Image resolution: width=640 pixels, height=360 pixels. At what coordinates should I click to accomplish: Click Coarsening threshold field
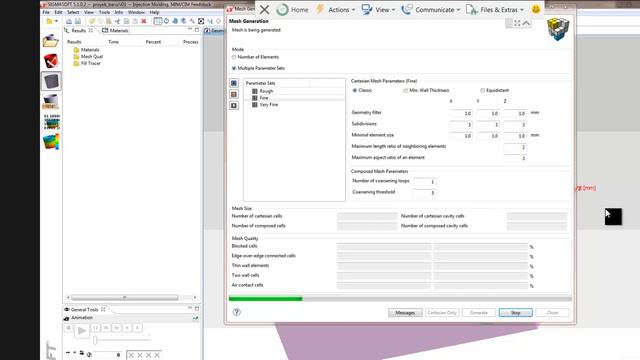424,193
